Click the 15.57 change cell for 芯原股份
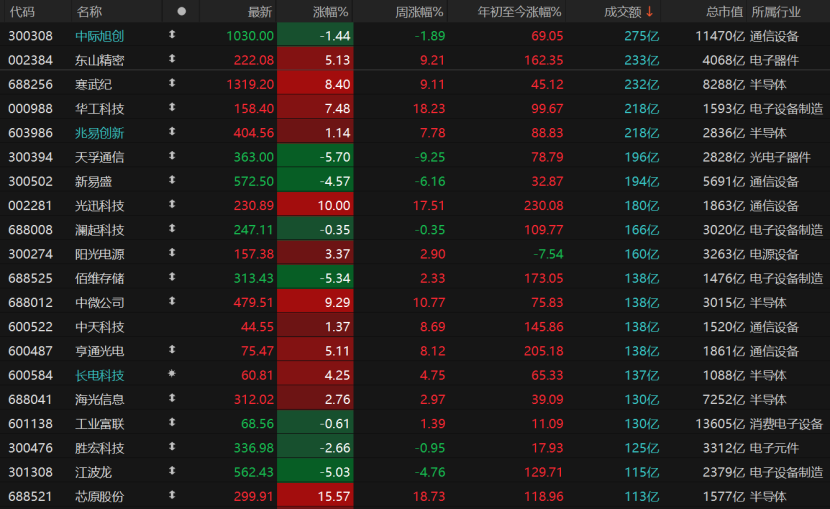 pos(315,496)
